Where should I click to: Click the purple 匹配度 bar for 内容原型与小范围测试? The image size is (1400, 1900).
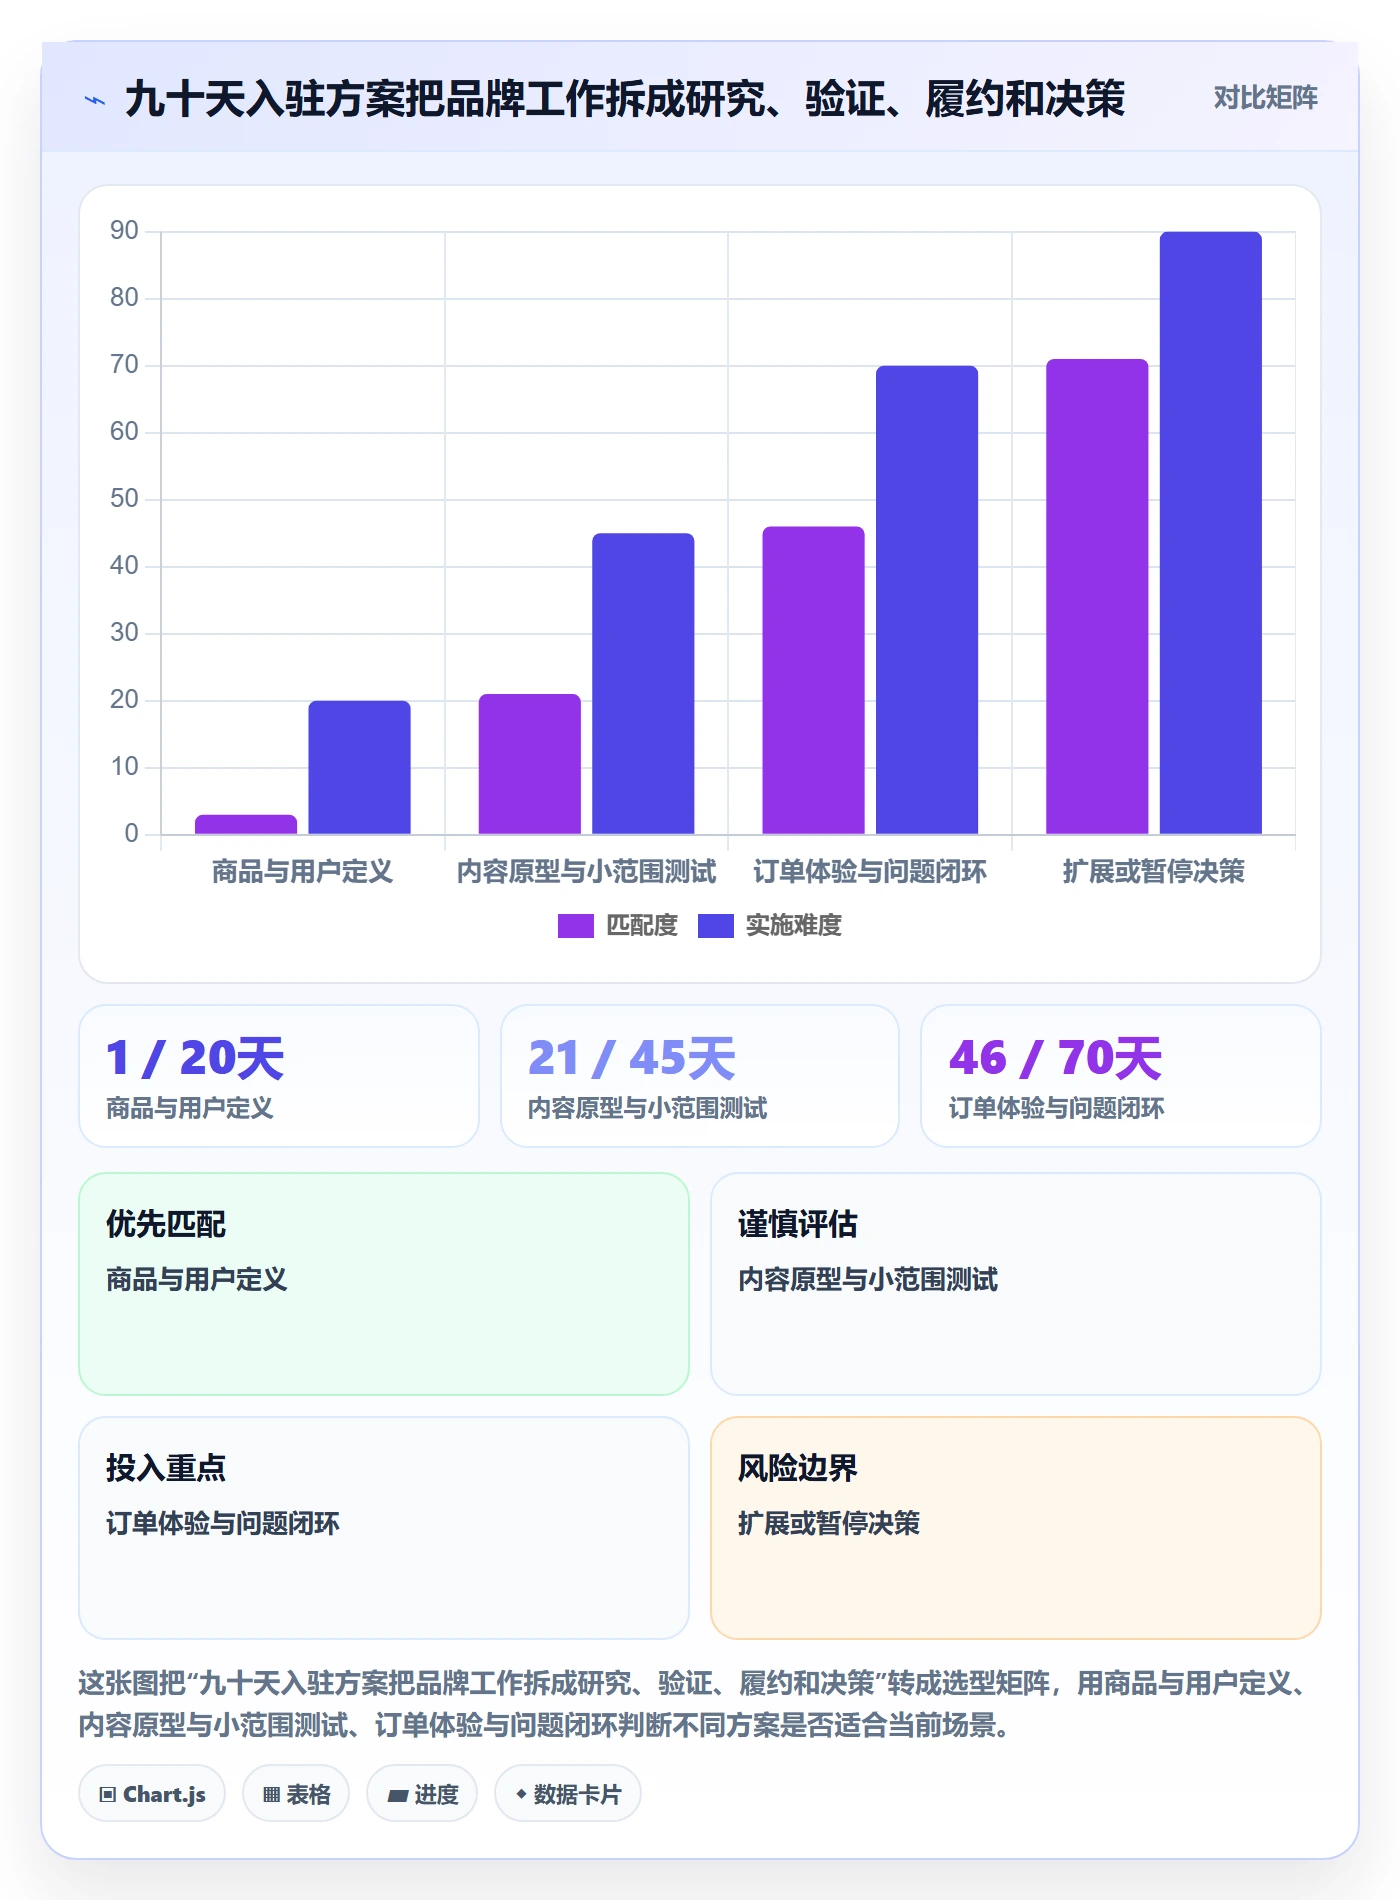pos(530,764)
